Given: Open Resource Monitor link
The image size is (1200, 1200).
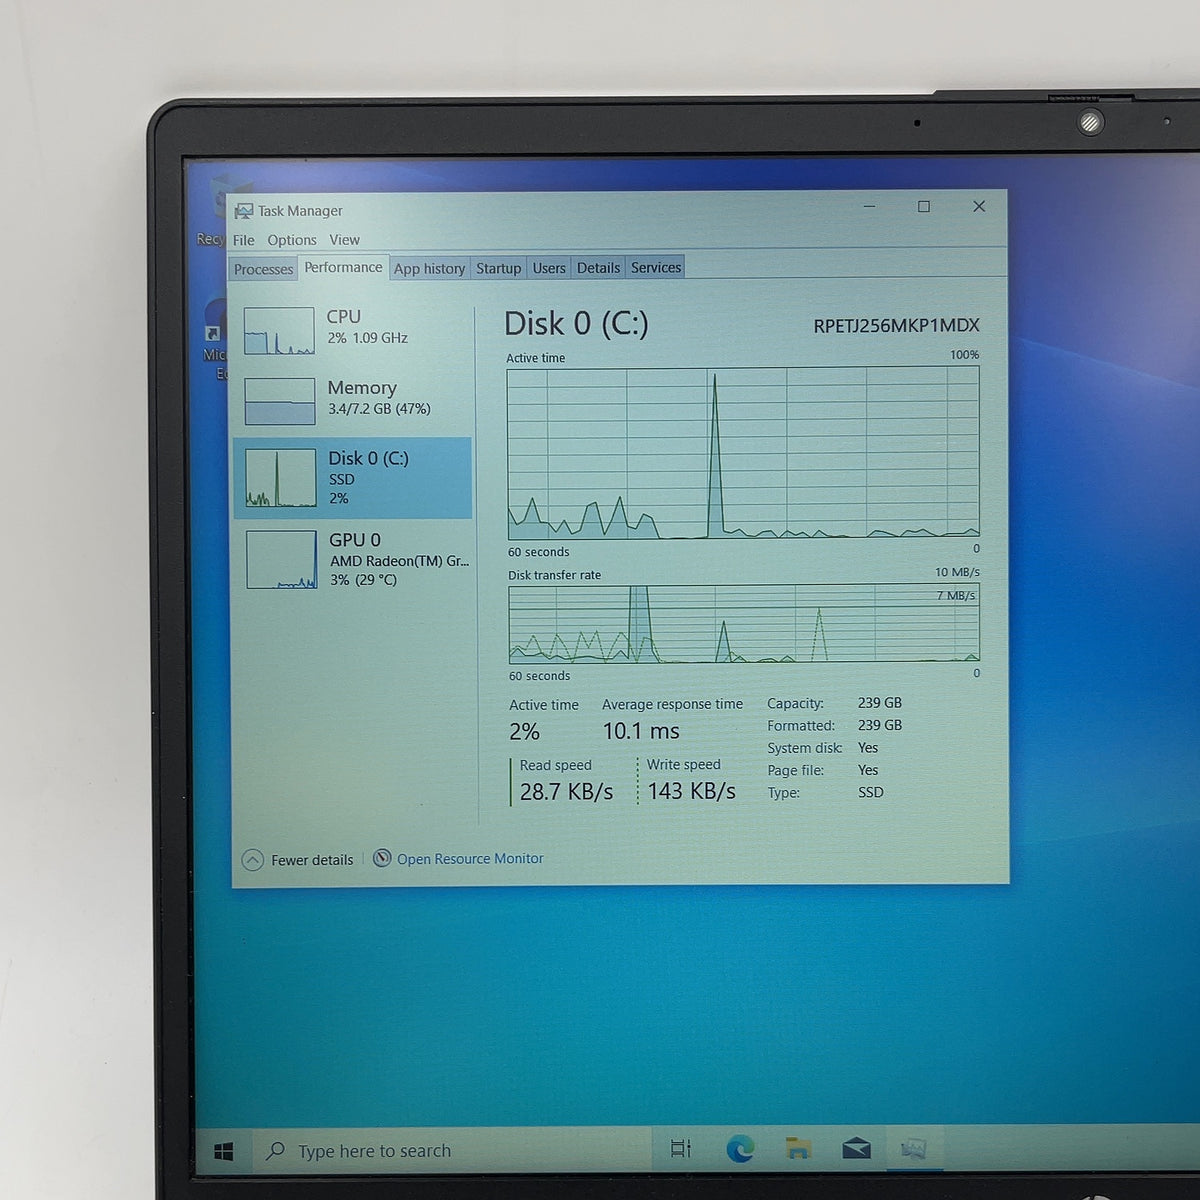Looking at the screenshot, I should tap(470, 859).
